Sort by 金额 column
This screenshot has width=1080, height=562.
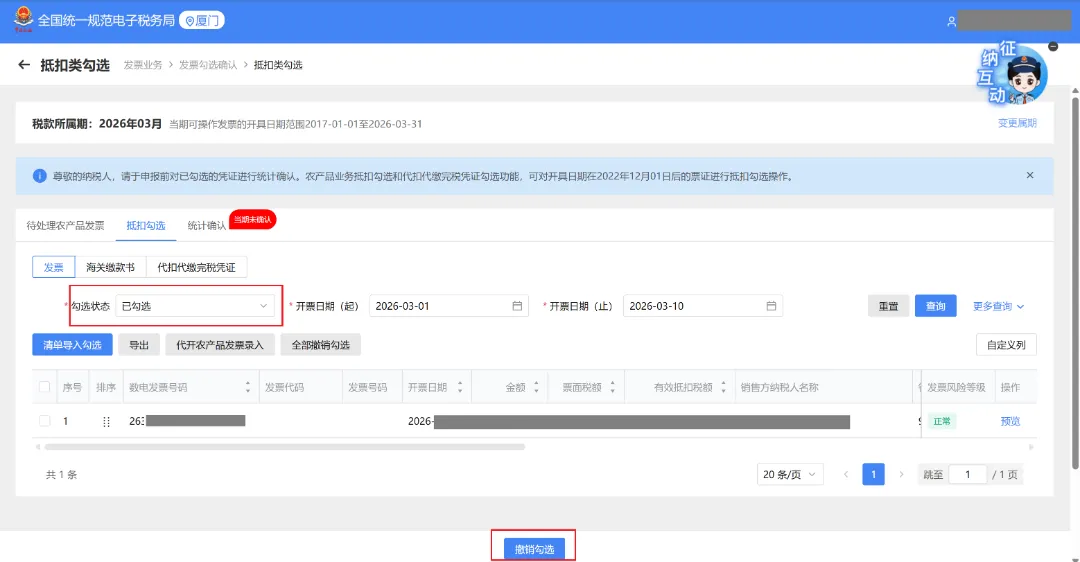click(537, 387)
